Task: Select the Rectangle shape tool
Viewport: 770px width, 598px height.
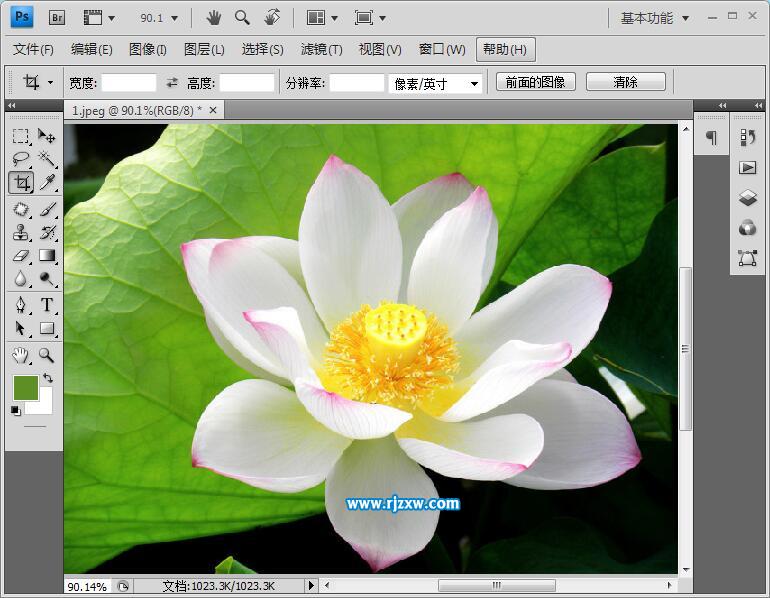Action: point(47,328)
